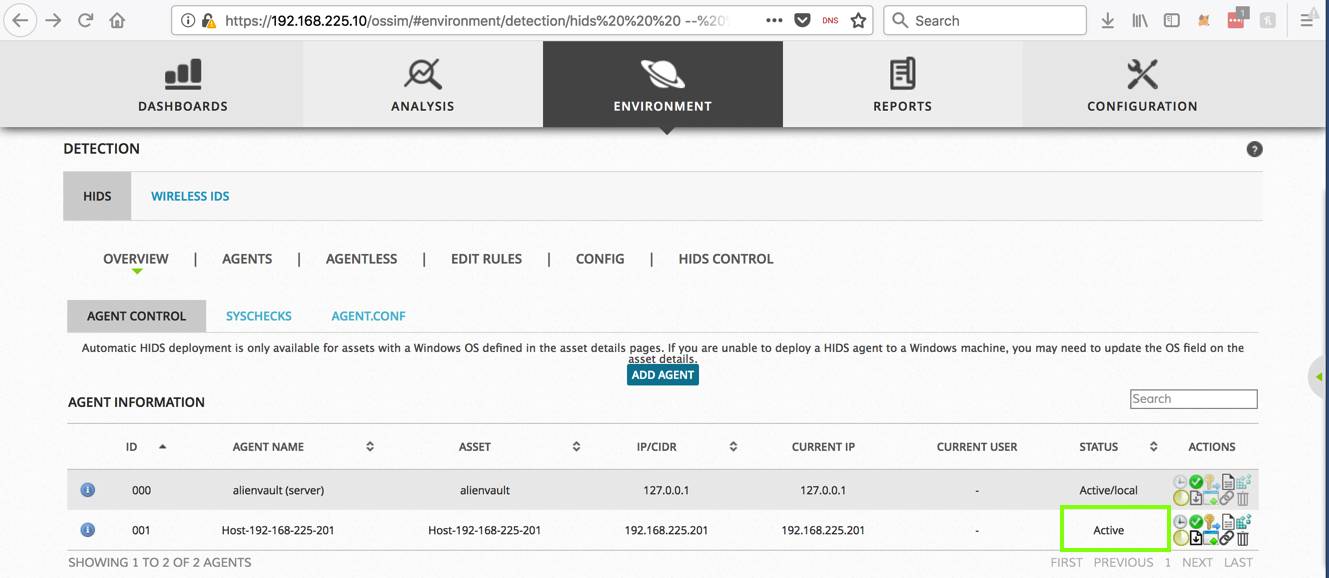The width and height of the screenshot is (1329, 578).
Task: Bookmark this page with the star icon
Action: click(858, 20)
